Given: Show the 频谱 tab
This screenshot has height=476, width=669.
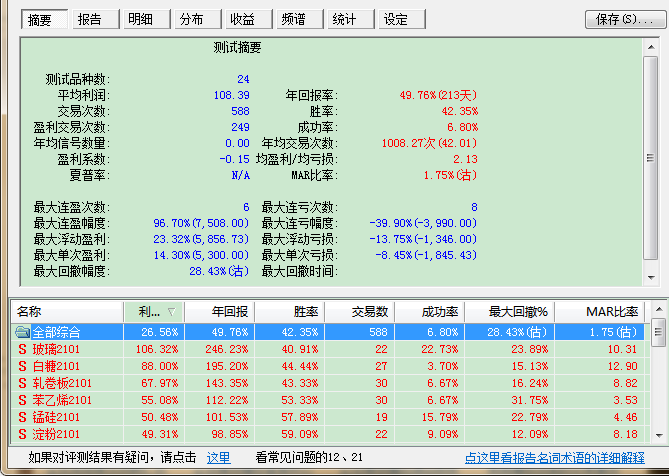Looking at the screenshot, I should pyautogui.click(x=294, y=19).
